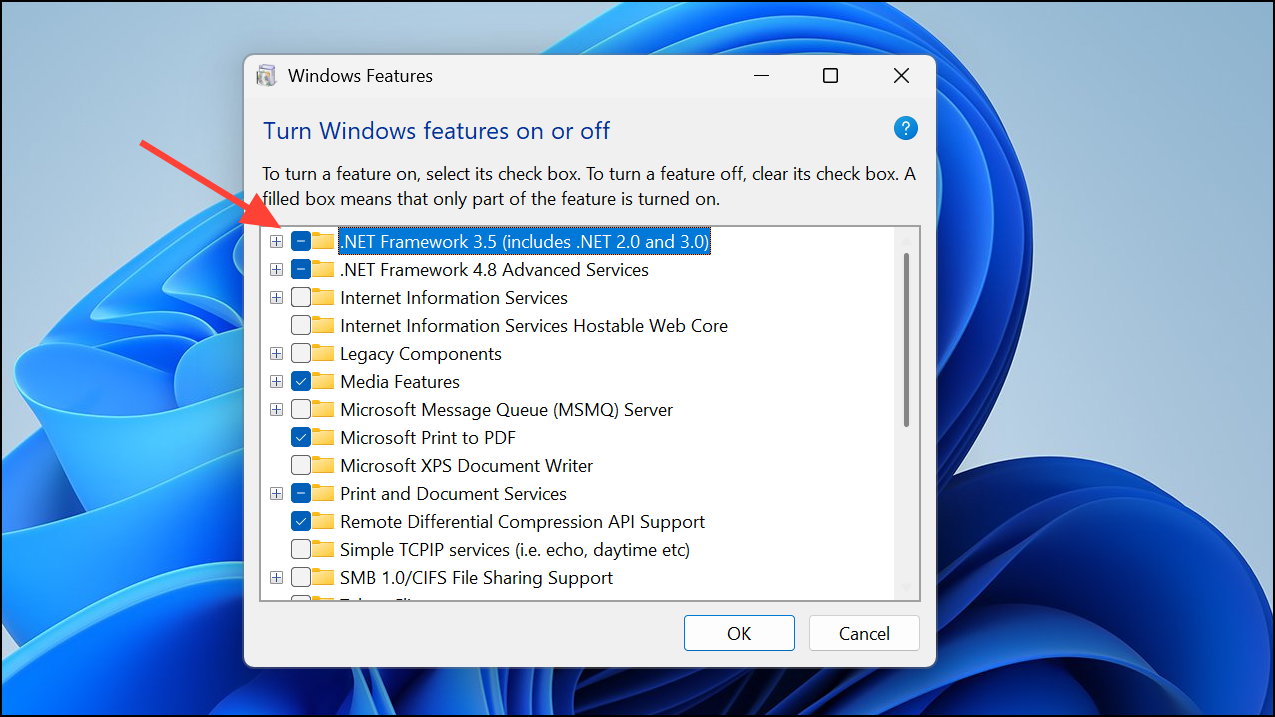Select the Microsoft XPS Document Writer label
Viewport: 1275px width, 717px height.
coord(466,465)
